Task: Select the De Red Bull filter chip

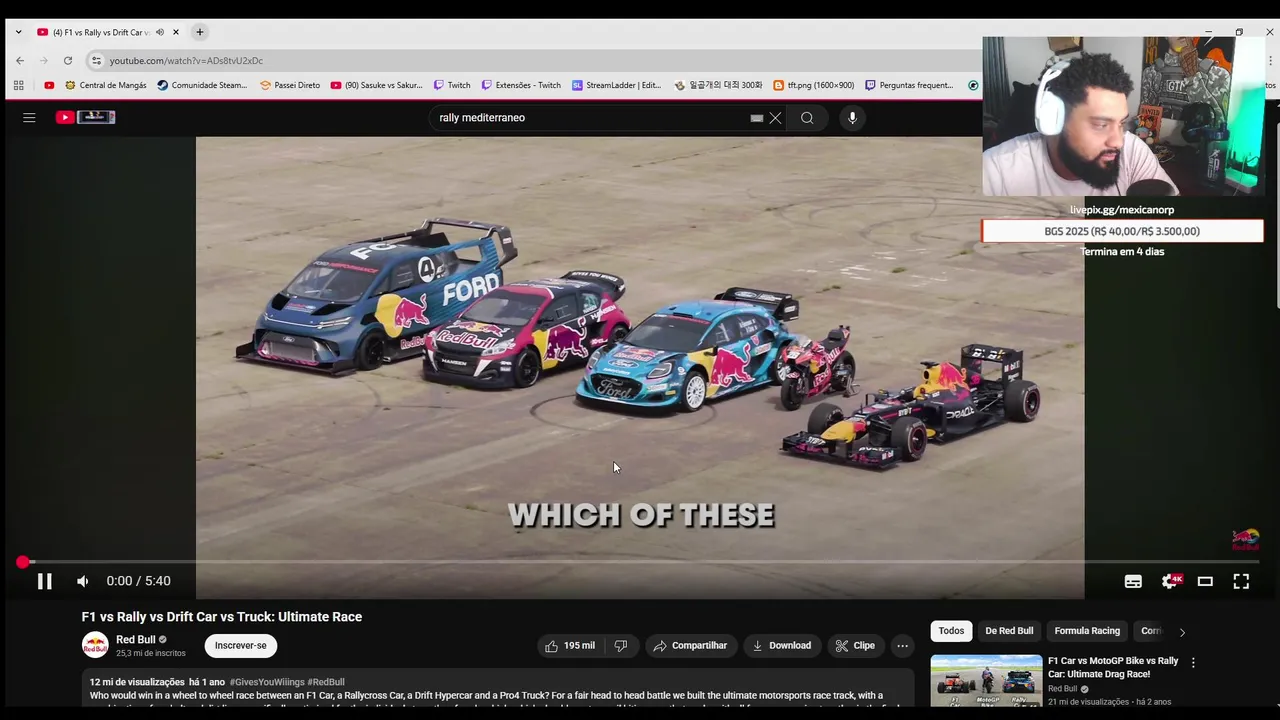Action: pyautogui.click(x=1009, y=631)
